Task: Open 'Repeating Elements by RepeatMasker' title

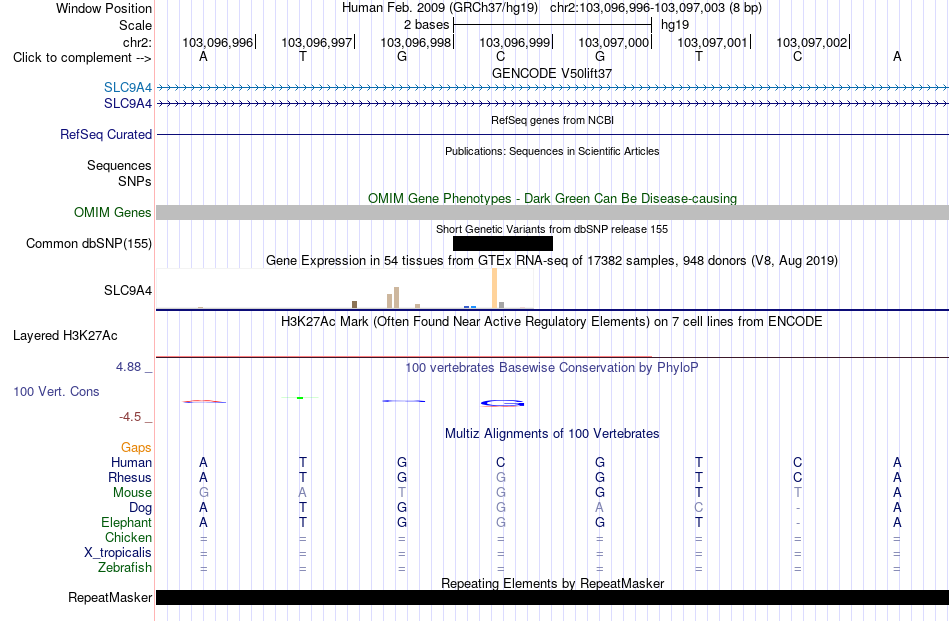Action: [x=552, y=583]
